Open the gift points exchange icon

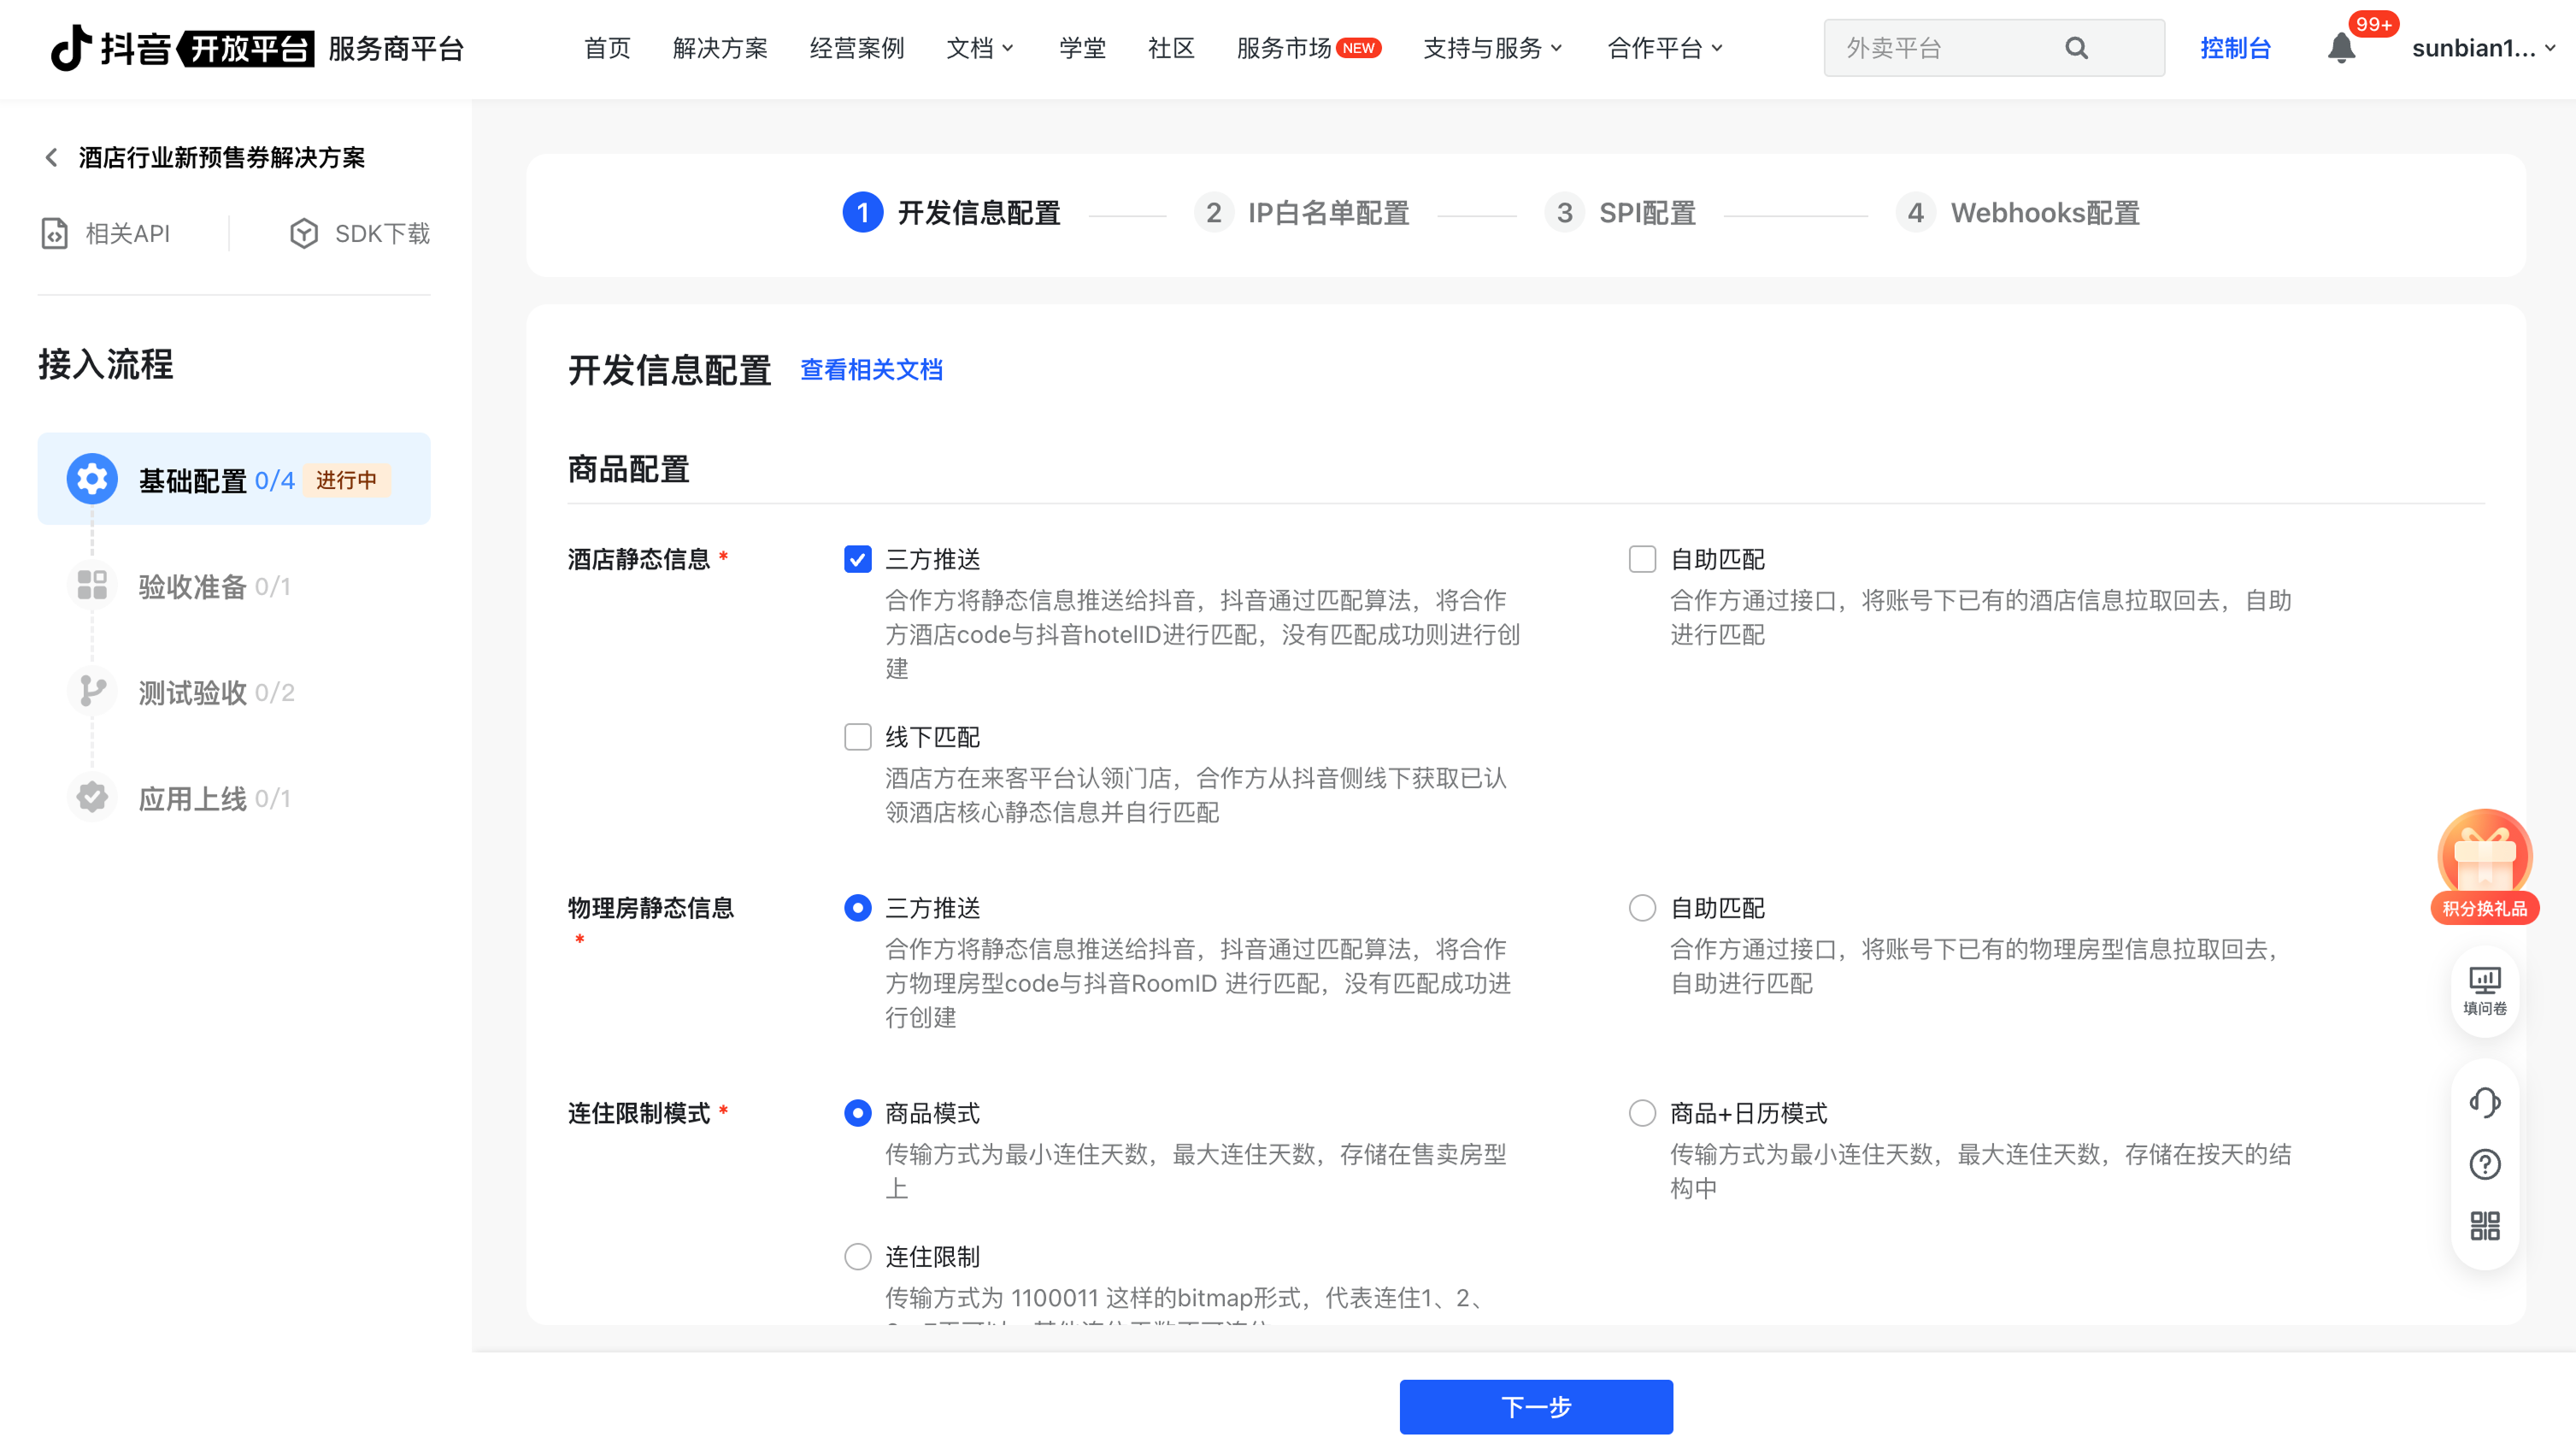[2484, 865]
